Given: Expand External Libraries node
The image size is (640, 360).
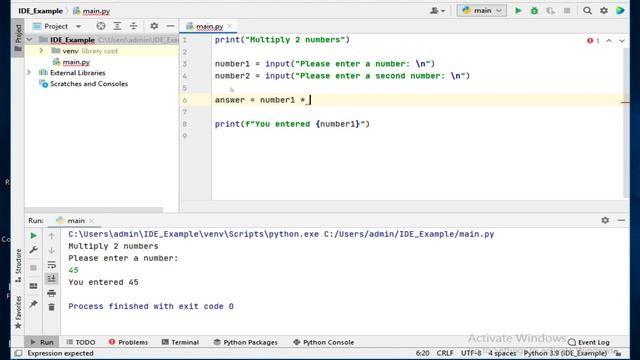Looking at the screenshot, I should pyautogui.click(x=29, y=73).
